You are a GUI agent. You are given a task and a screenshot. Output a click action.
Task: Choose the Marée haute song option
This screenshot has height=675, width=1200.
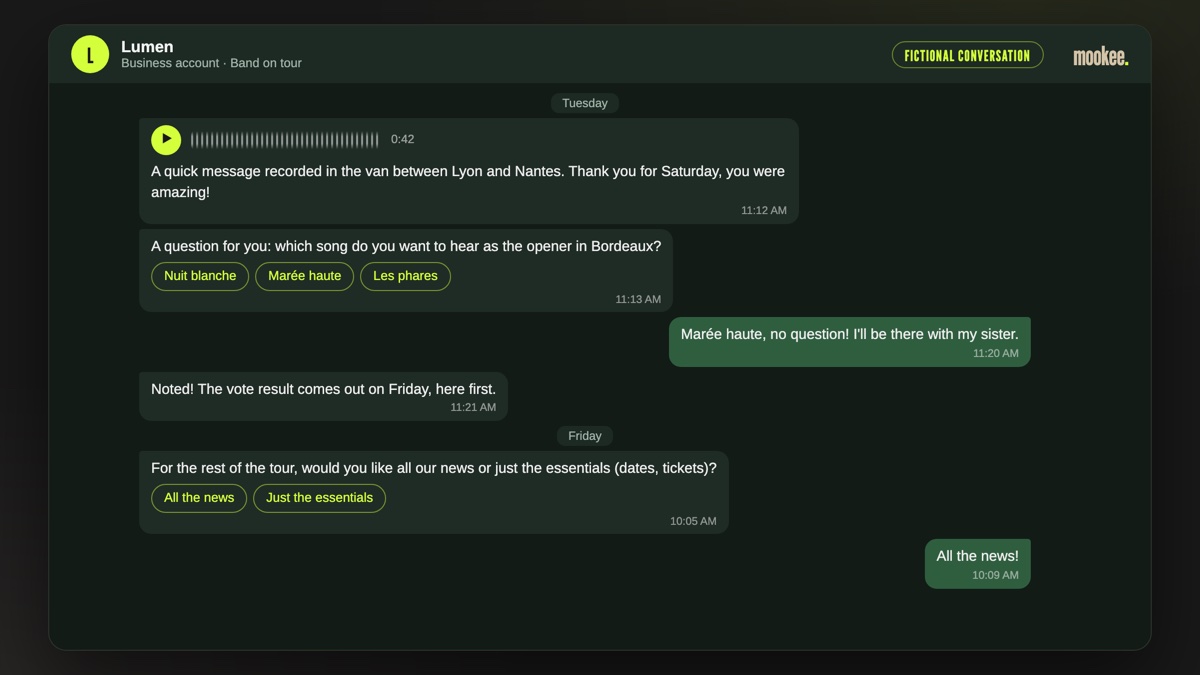(x=304, y=276)
